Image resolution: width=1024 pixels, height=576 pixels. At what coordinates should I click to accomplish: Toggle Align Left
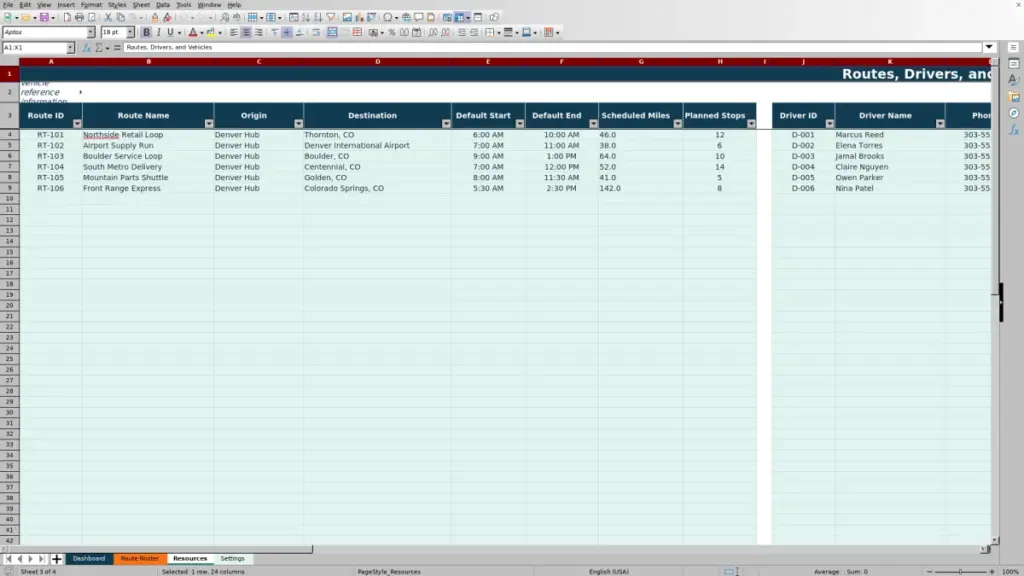(x=234, y=33)
